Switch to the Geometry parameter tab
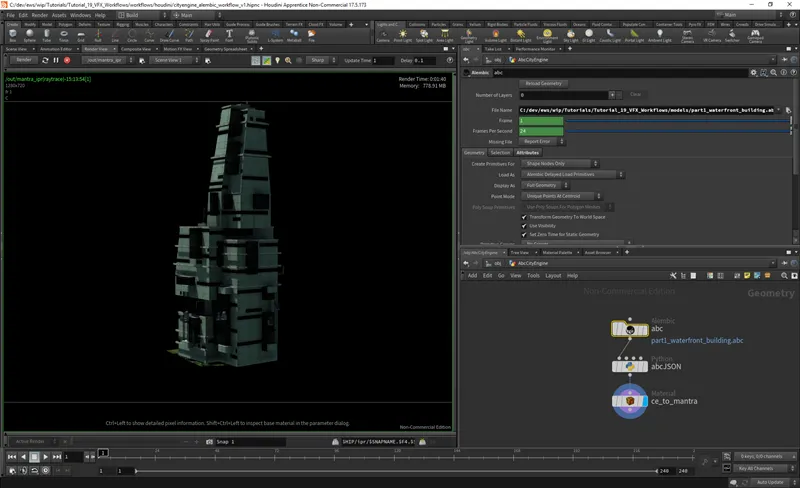The height and width of the screenshot is (488, 800). tap(474, 152)
